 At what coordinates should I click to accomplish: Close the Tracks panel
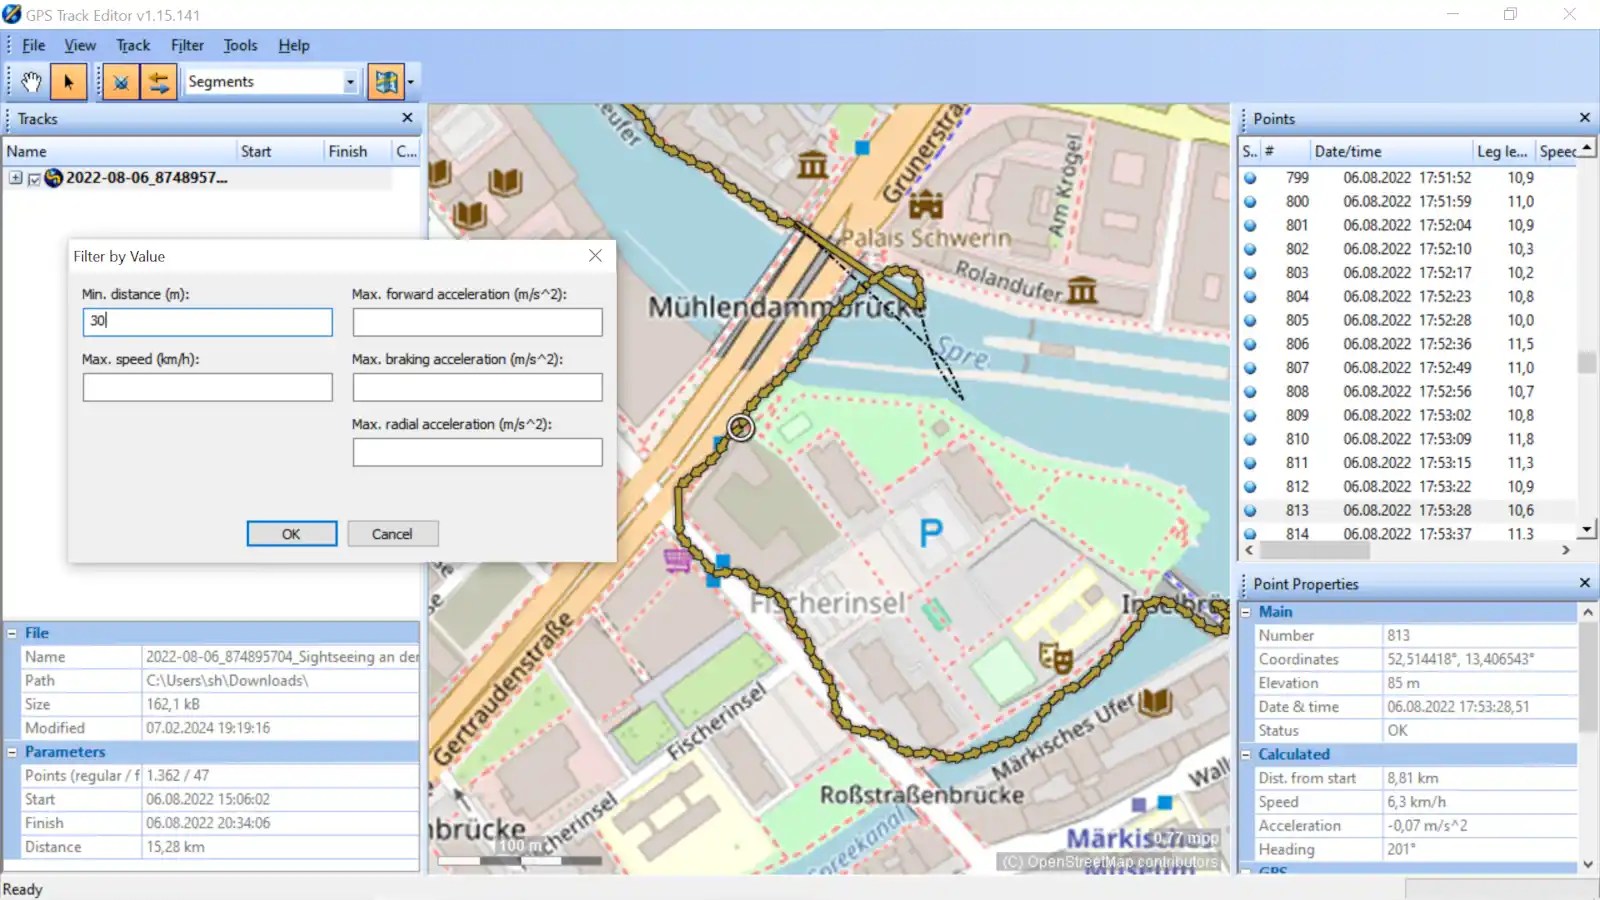(x=407, y=118)
